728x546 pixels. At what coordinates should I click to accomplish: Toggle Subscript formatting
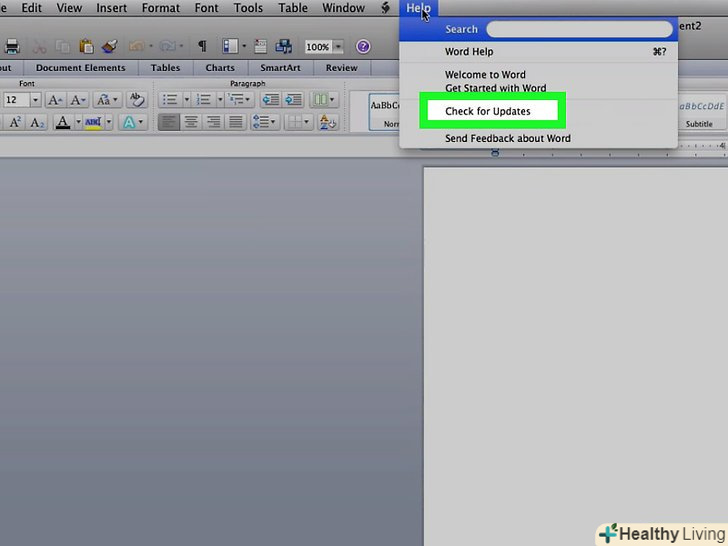[x=37, y=123]
